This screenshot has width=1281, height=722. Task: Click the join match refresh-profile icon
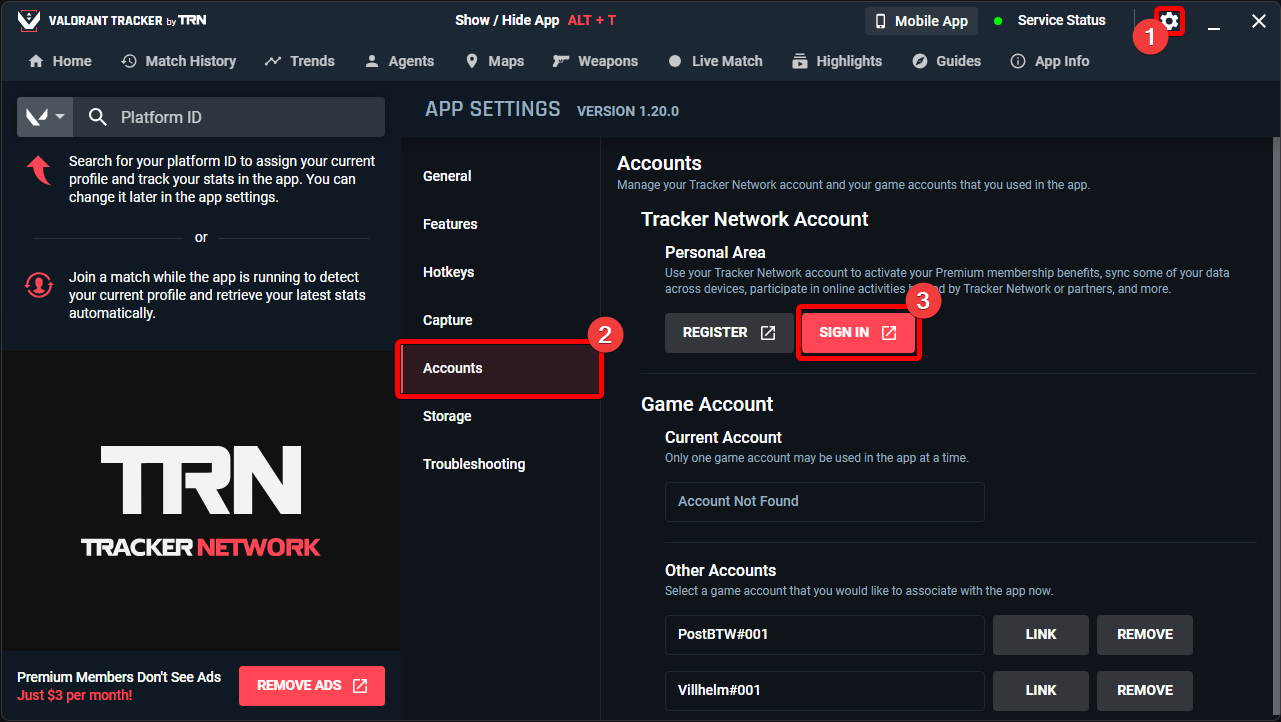click(39, 286)
